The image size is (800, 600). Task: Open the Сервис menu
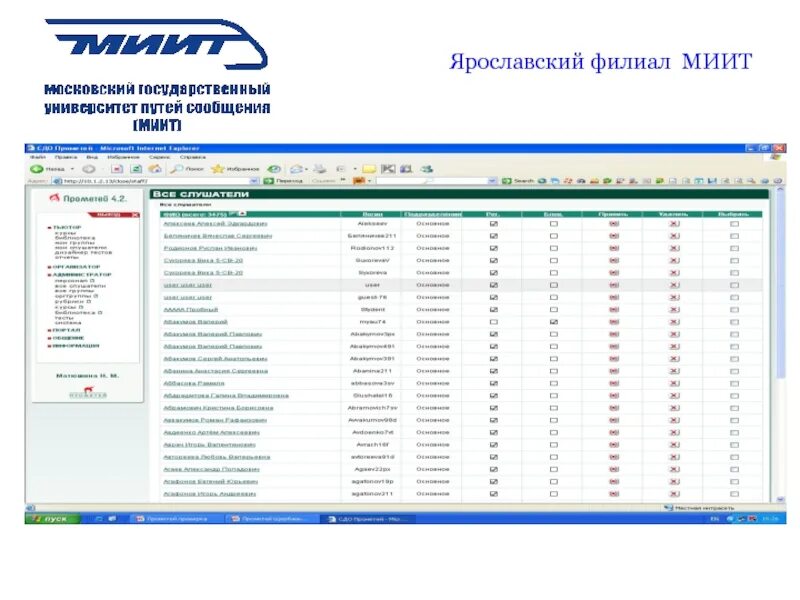click(x=160, y=157)
